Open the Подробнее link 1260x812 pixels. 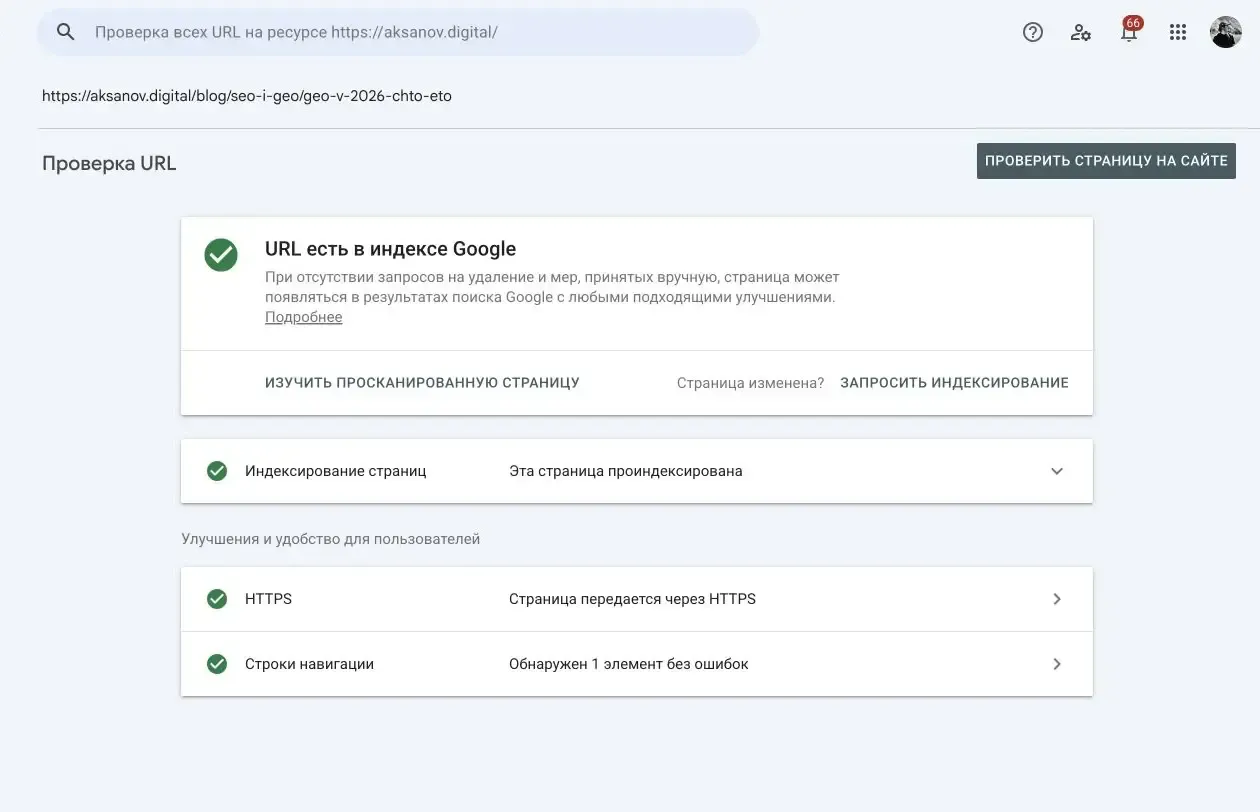coord(304,317)
